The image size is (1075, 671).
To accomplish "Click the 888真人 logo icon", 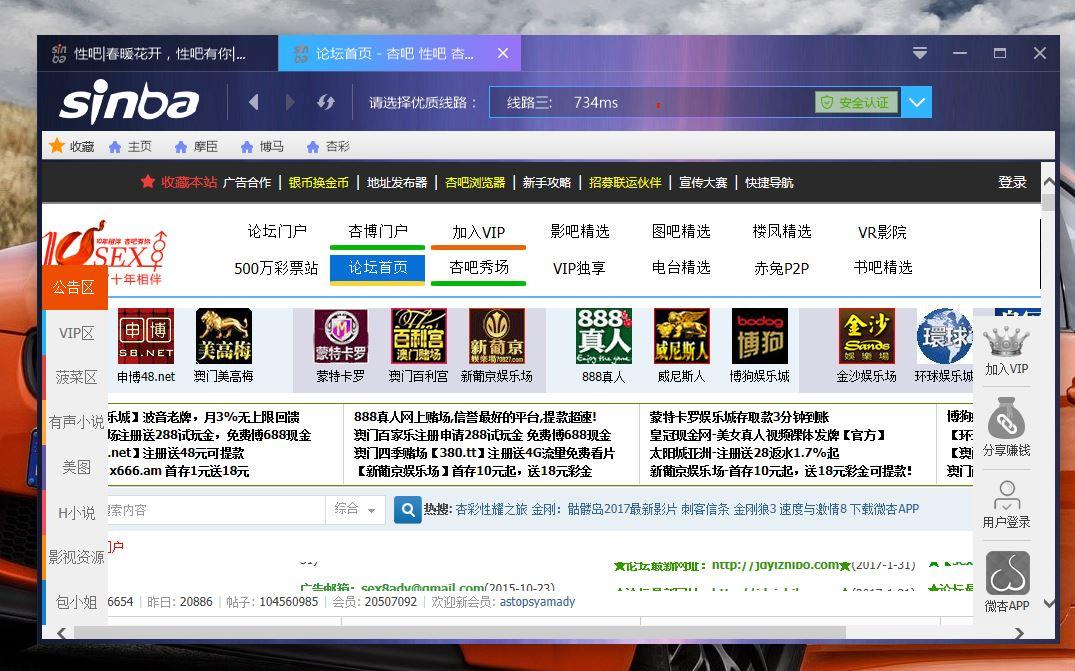I will click(603, 336).
